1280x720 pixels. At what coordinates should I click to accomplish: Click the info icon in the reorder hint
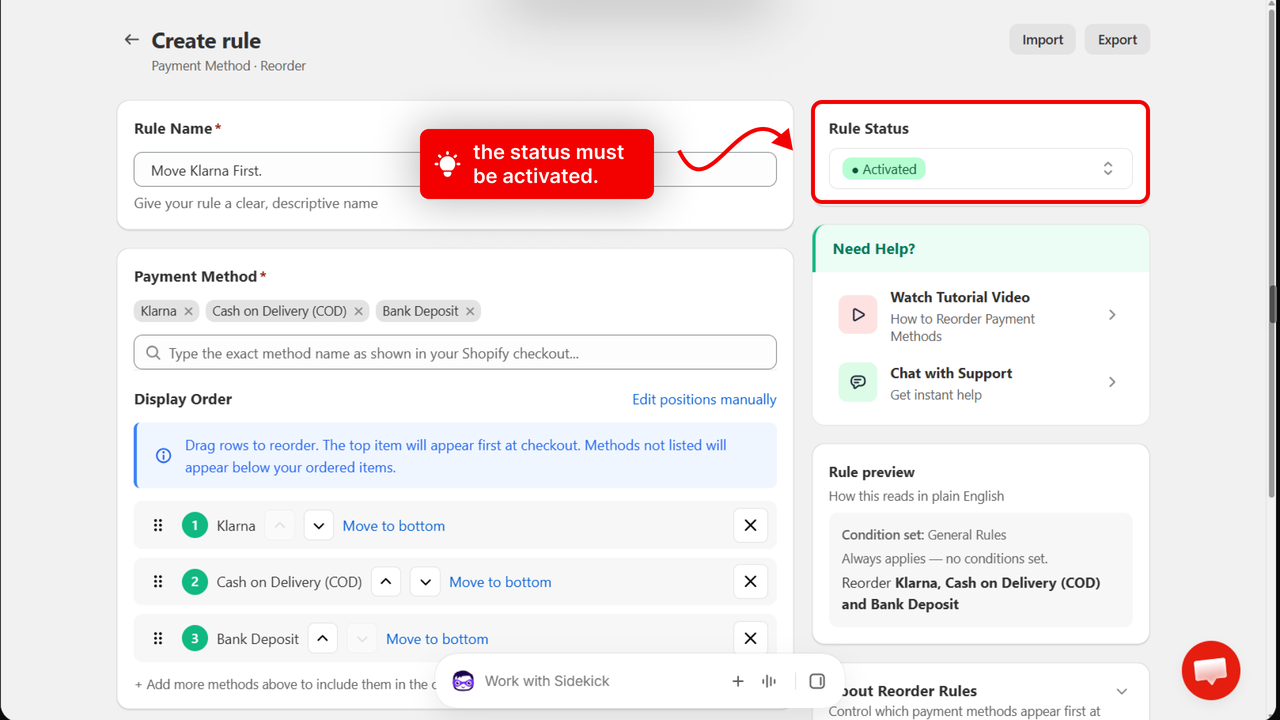pos(163,456)
